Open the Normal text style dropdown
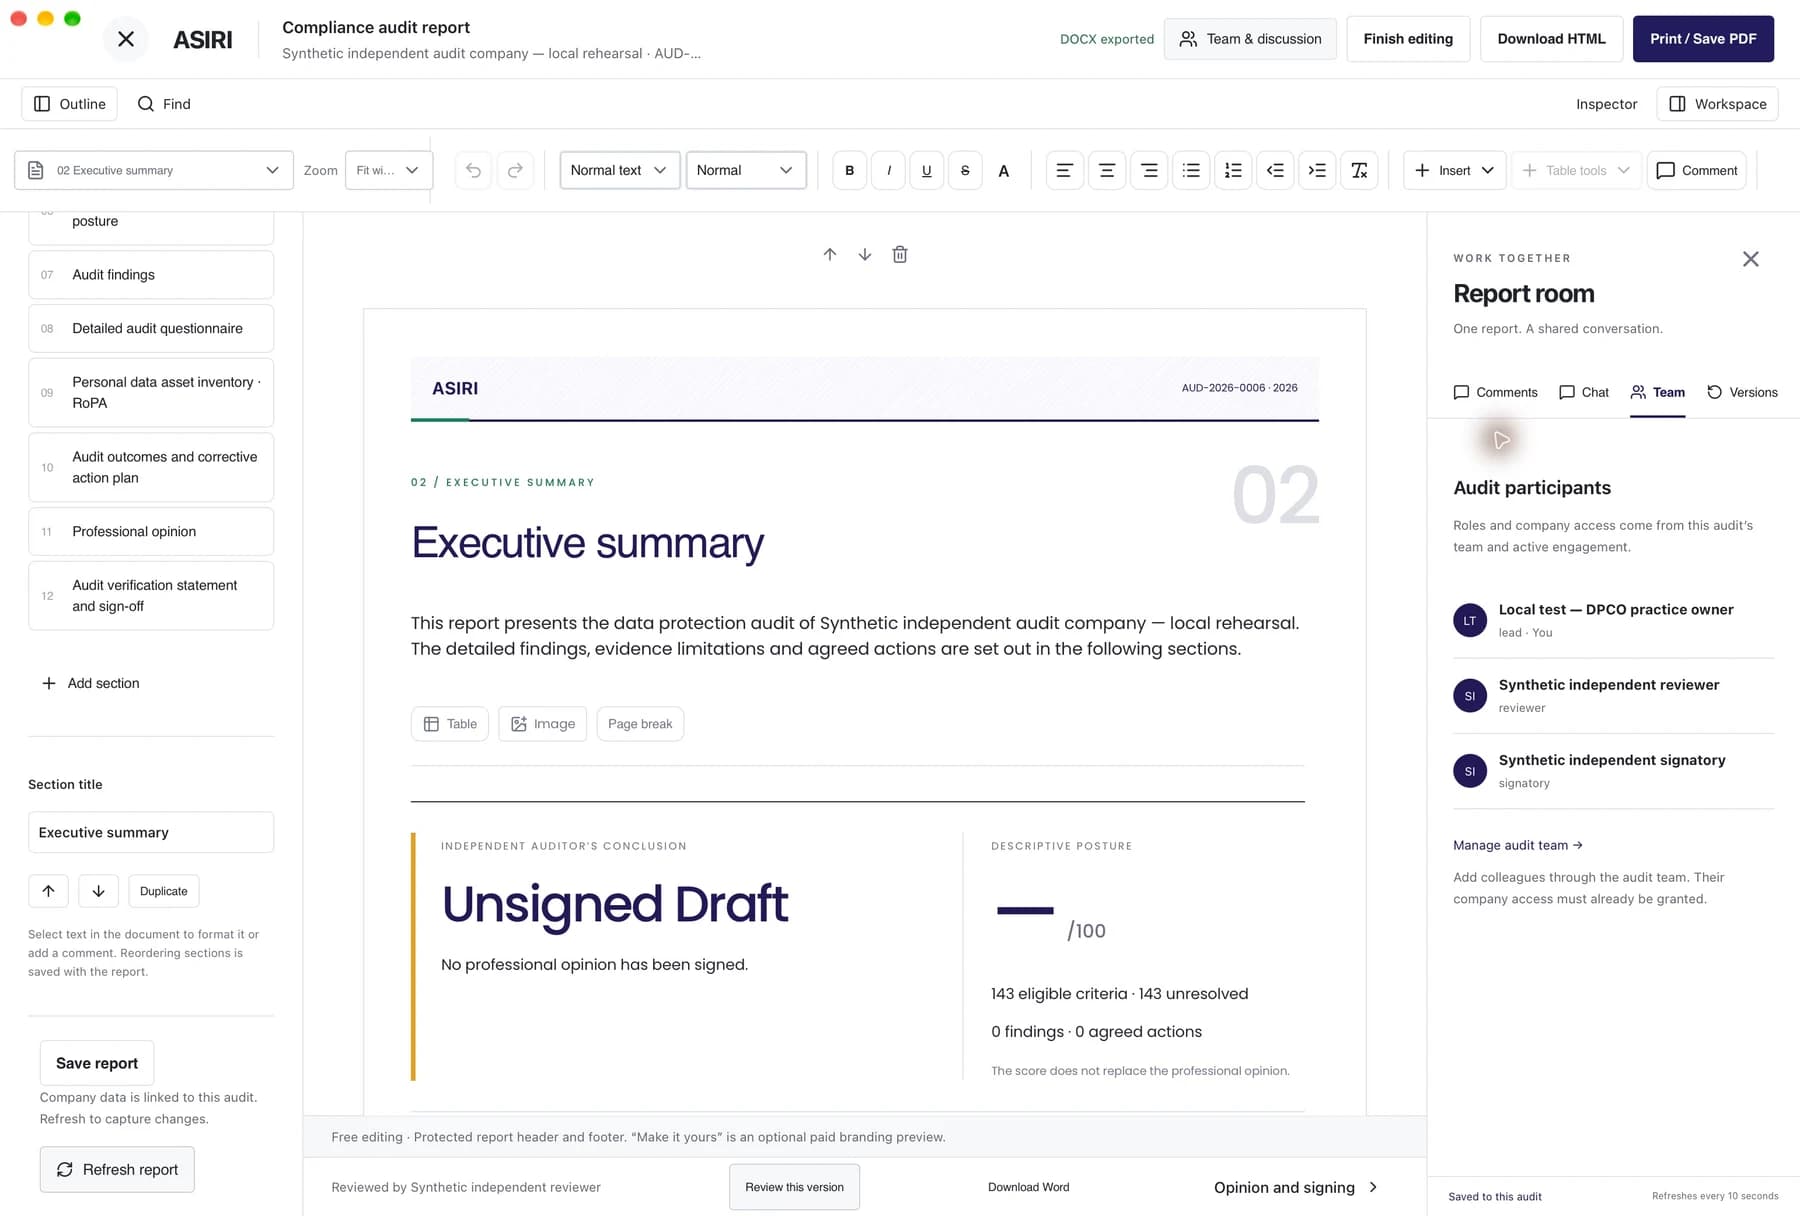The height and width of the screenshot is (1216, 1800). (620, 170)
